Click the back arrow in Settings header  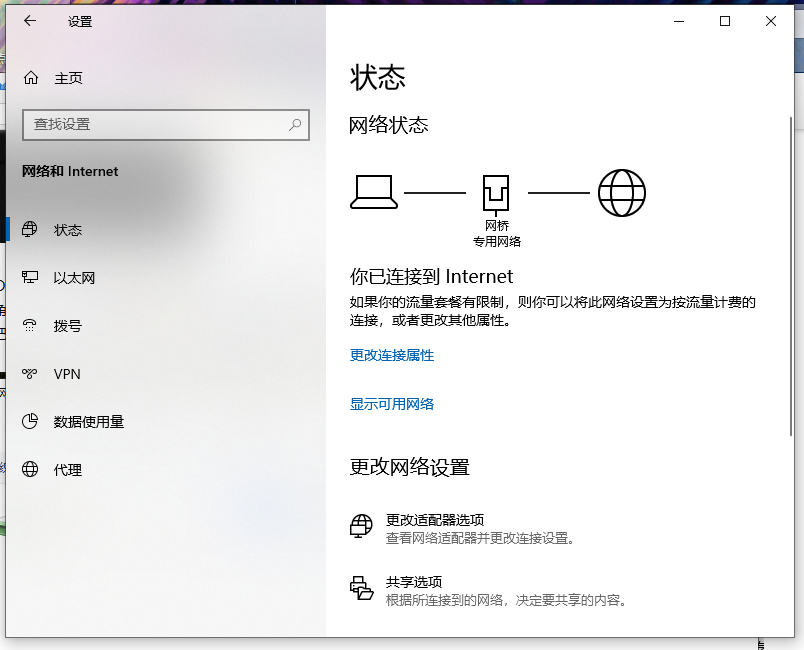tap(30, 21)
